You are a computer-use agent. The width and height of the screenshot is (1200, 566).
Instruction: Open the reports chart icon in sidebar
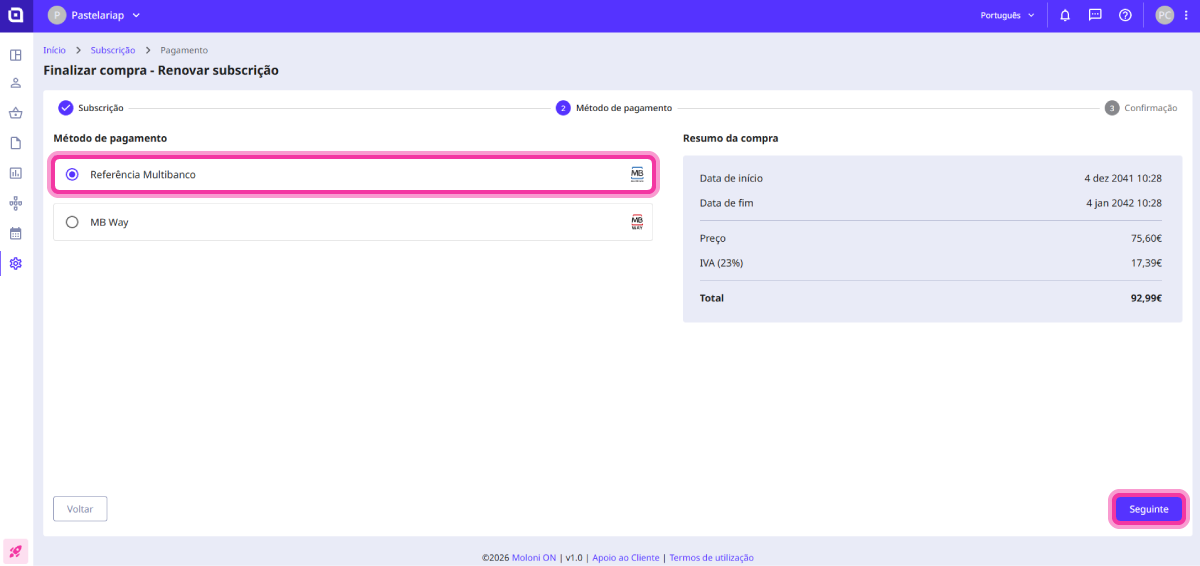coord(15,173)
